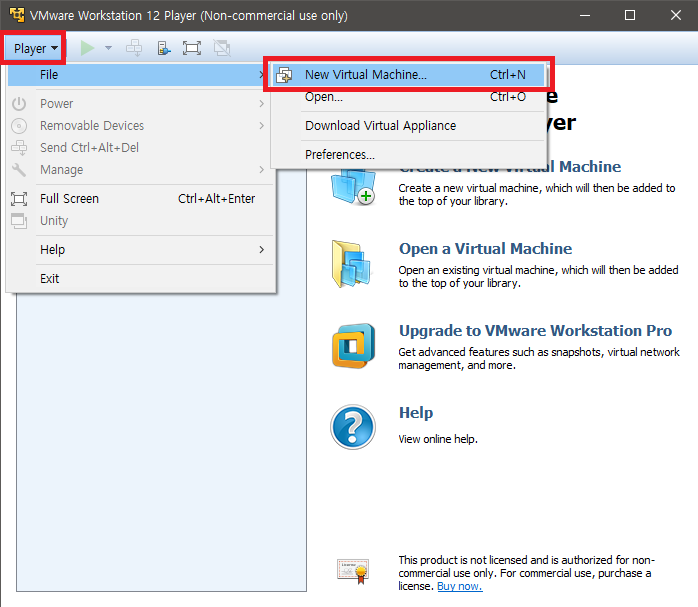Click the blue question mark Help icon
The height and width of the screenshot is (607, 698).
(353, 427)
